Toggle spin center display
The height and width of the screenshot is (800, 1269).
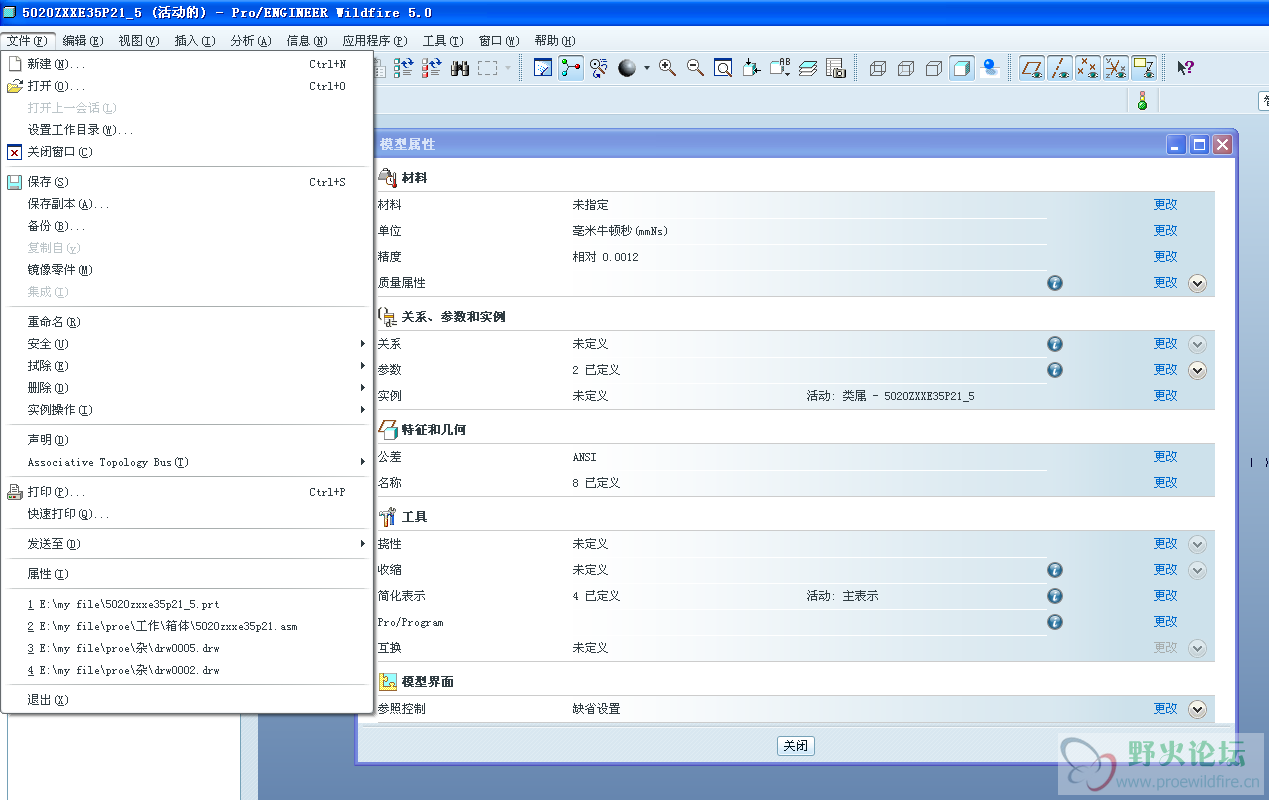tap(571, 68)
